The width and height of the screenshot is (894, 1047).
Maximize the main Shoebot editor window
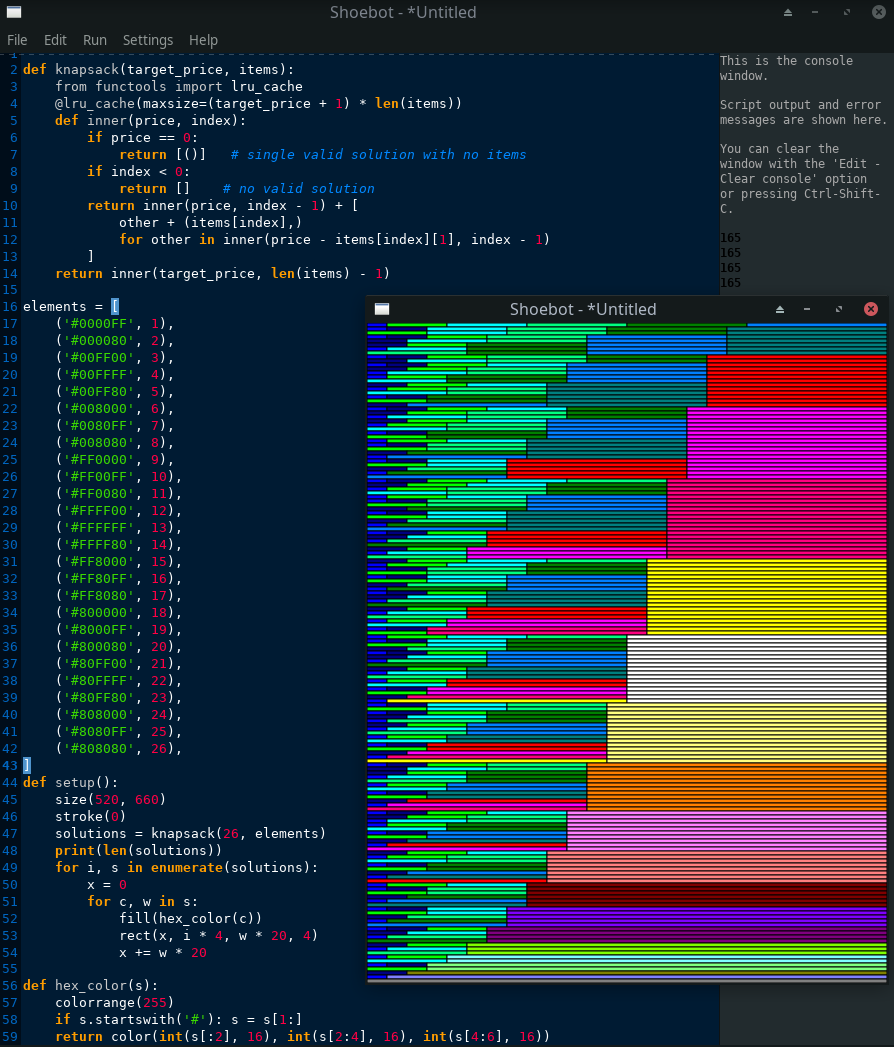click(x=847, y=13)
